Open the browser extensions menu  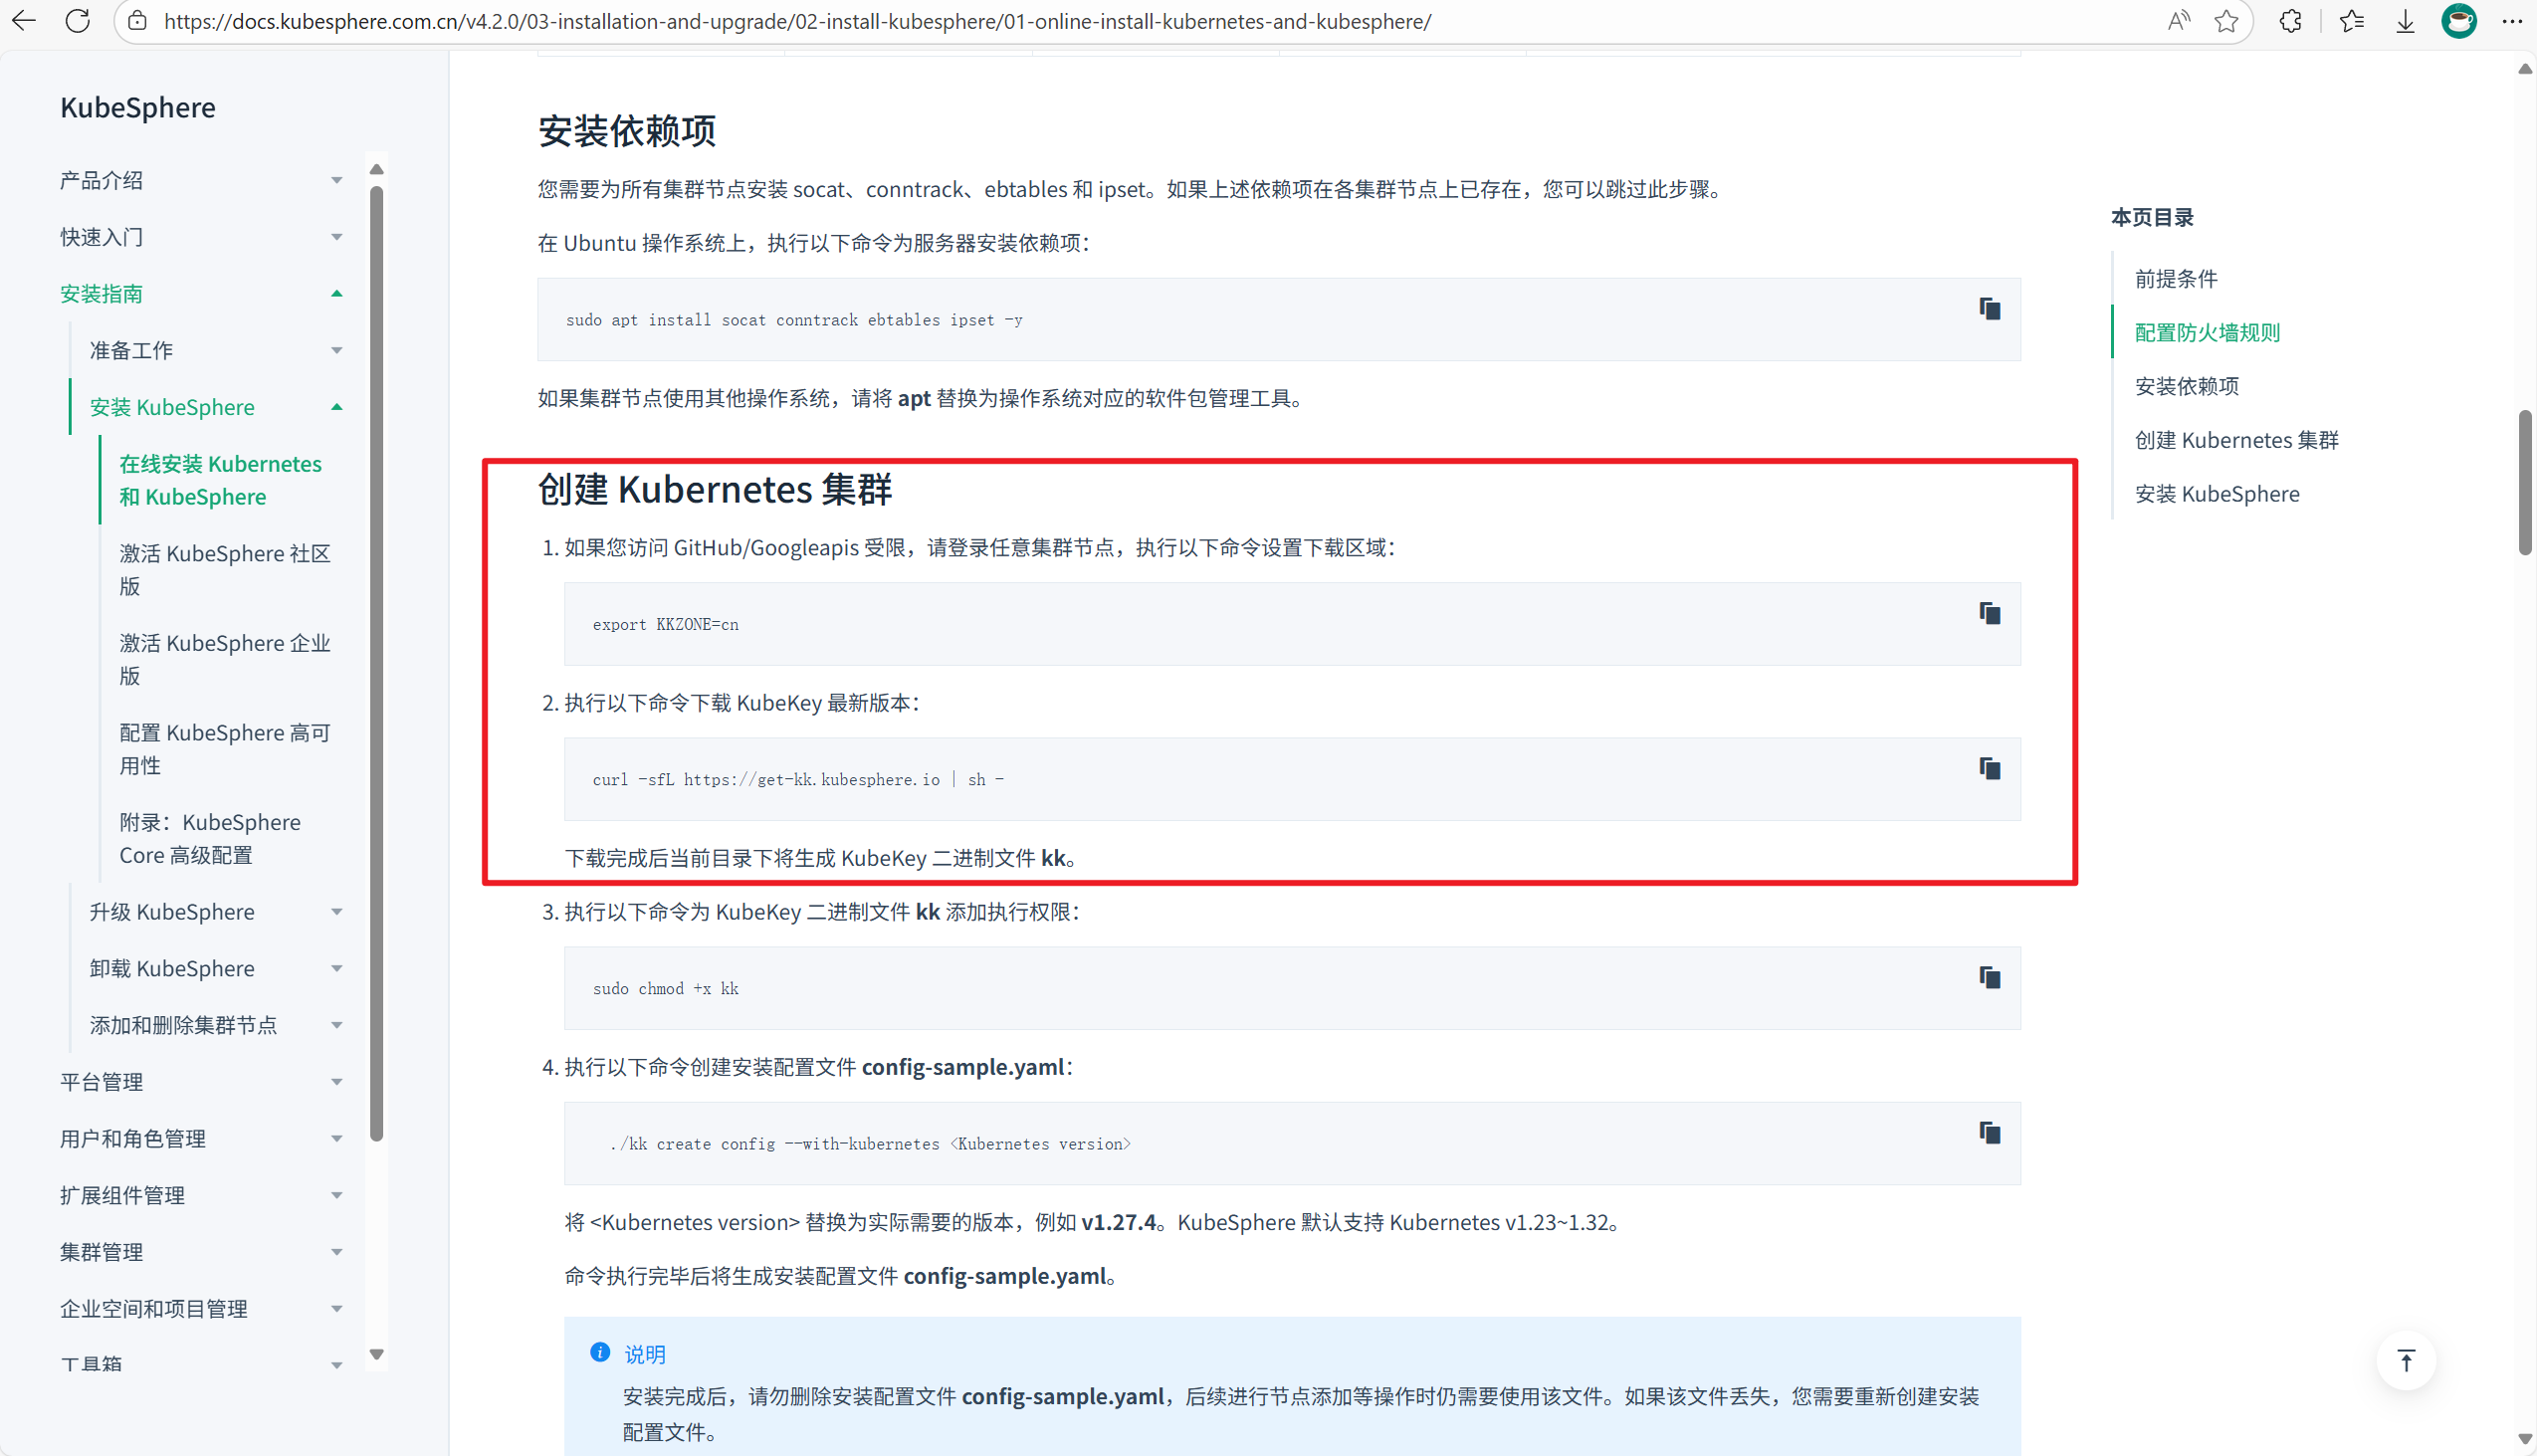2290,21
